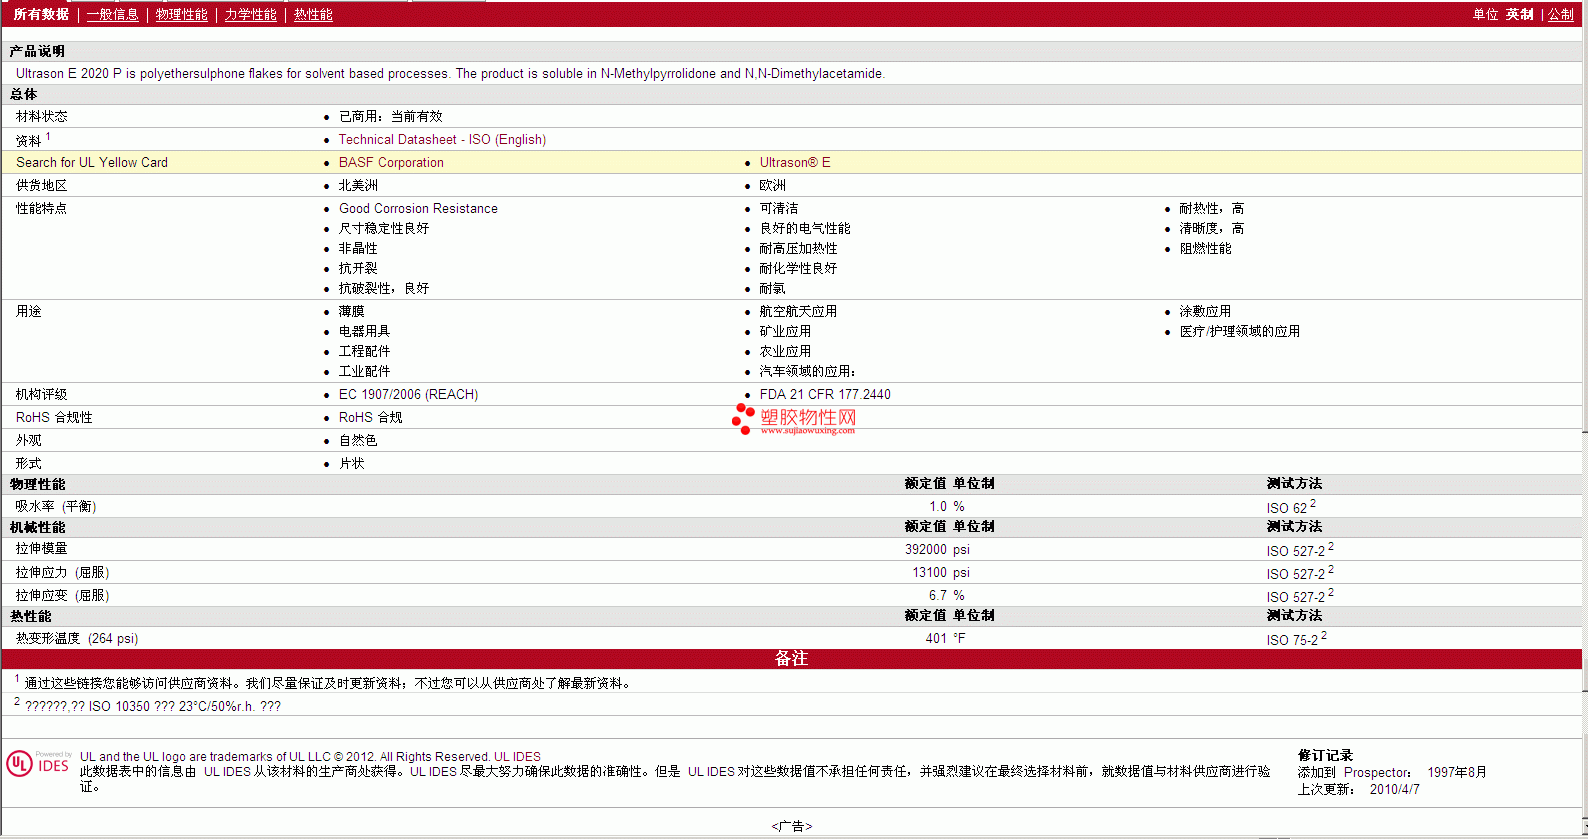Click the 6.7 % strain value
The height and width of the screenshot is (839, 1588).
pyautogui.click(x=947, y=595)
